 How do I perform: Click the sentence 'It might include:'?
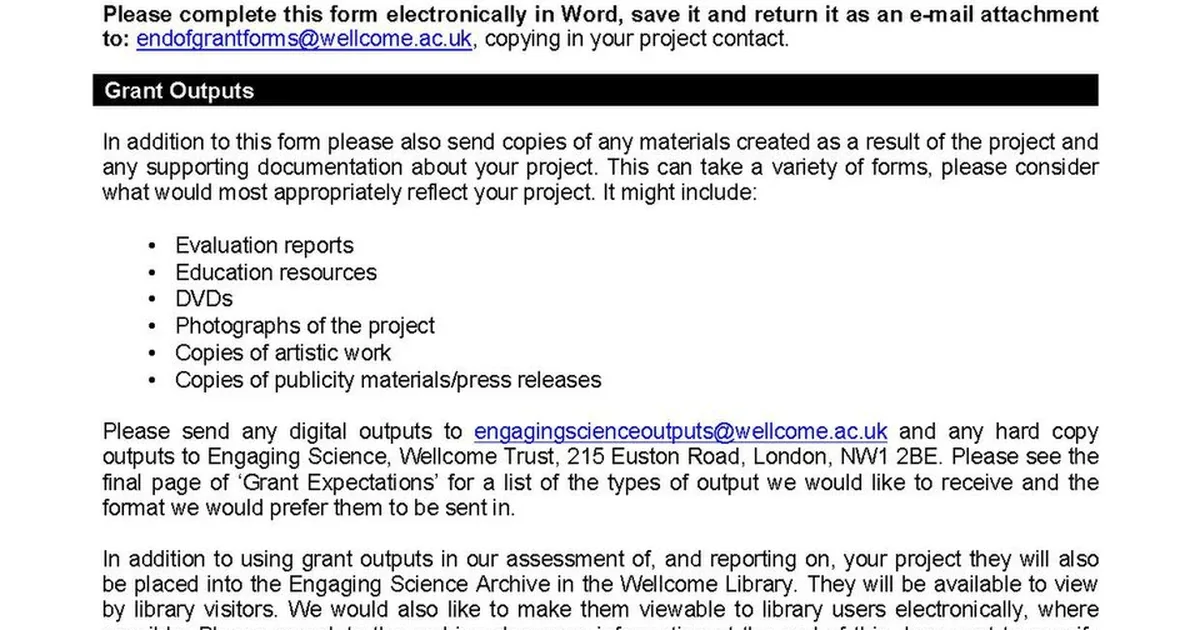[681, 192]
